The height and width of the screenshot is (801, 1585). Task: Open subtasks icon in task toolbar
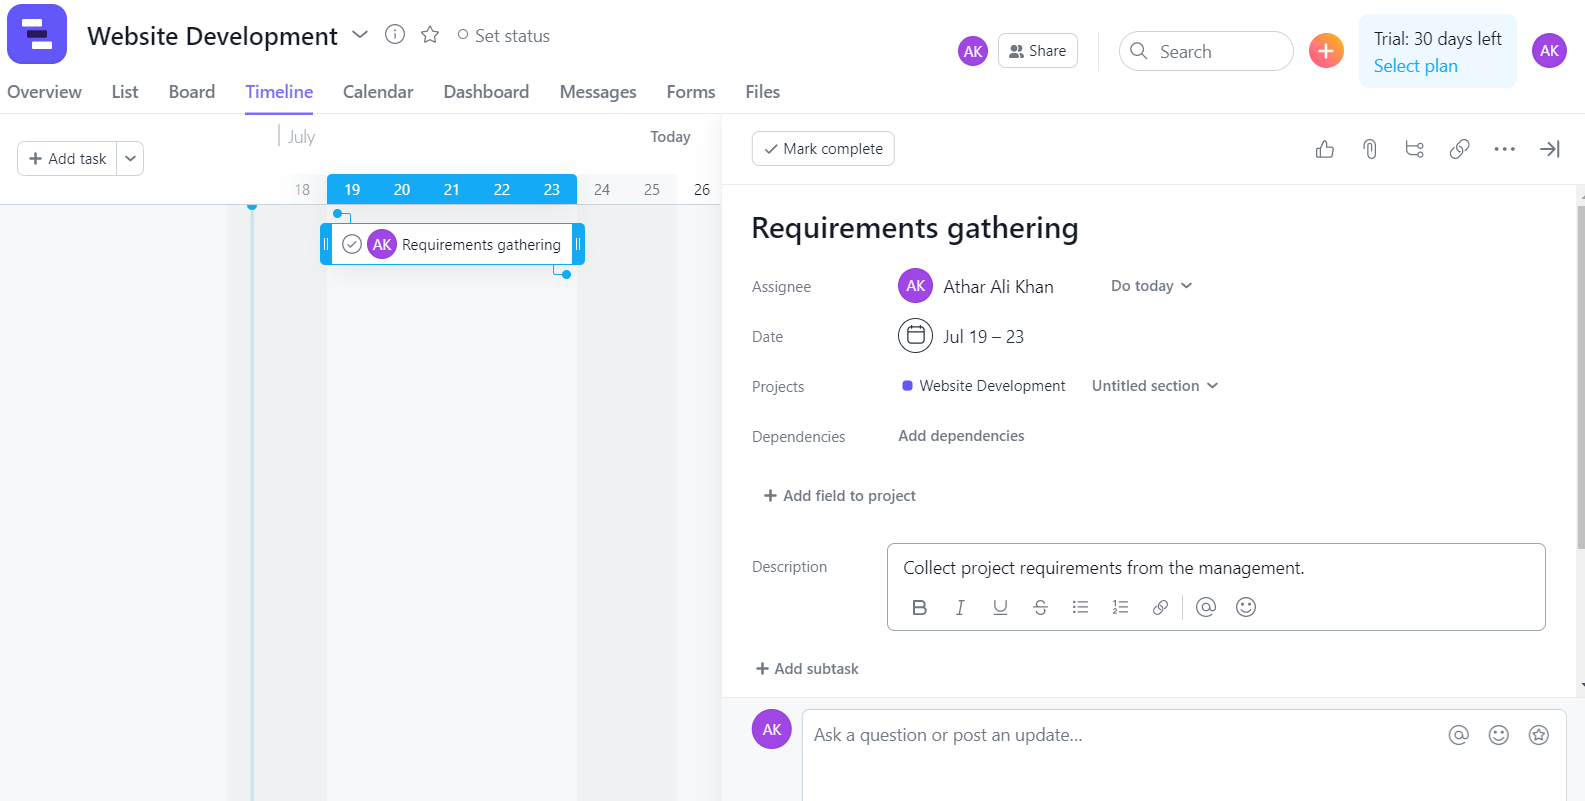[1414, 149]
